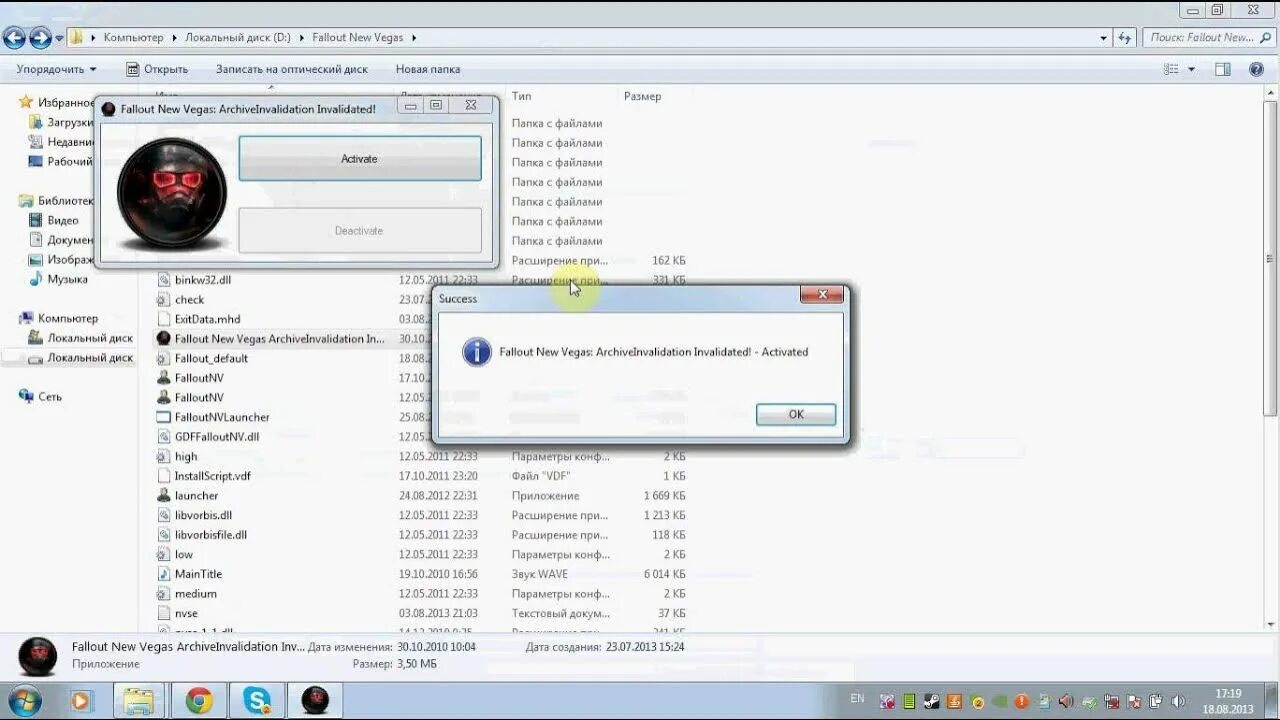The width and height of the screenshot is (1280, 720).
Task: Select Локальный диск (D:) in the breadcrumb
Action: [x=238, y=38]
